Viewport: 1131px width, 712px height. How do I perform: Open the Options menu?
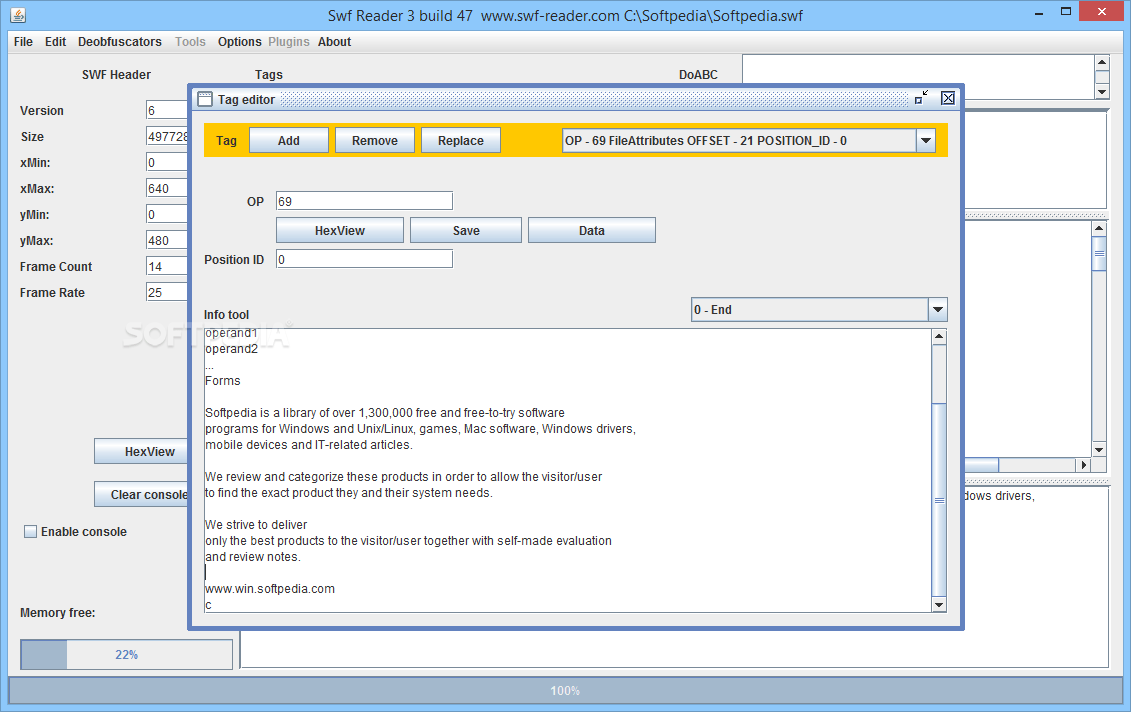coord(239,42)
